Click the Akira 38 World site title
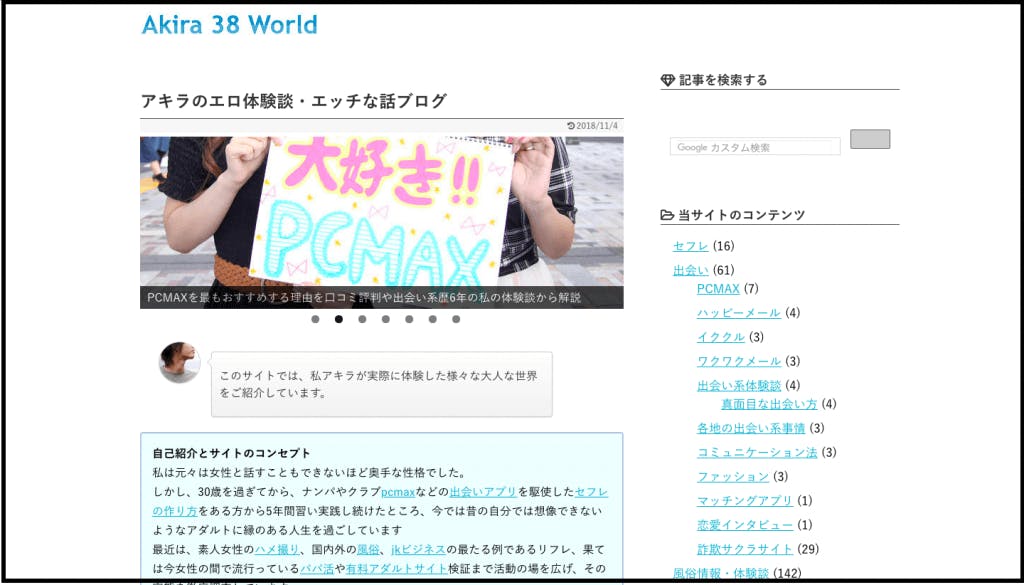 [229, 25]
